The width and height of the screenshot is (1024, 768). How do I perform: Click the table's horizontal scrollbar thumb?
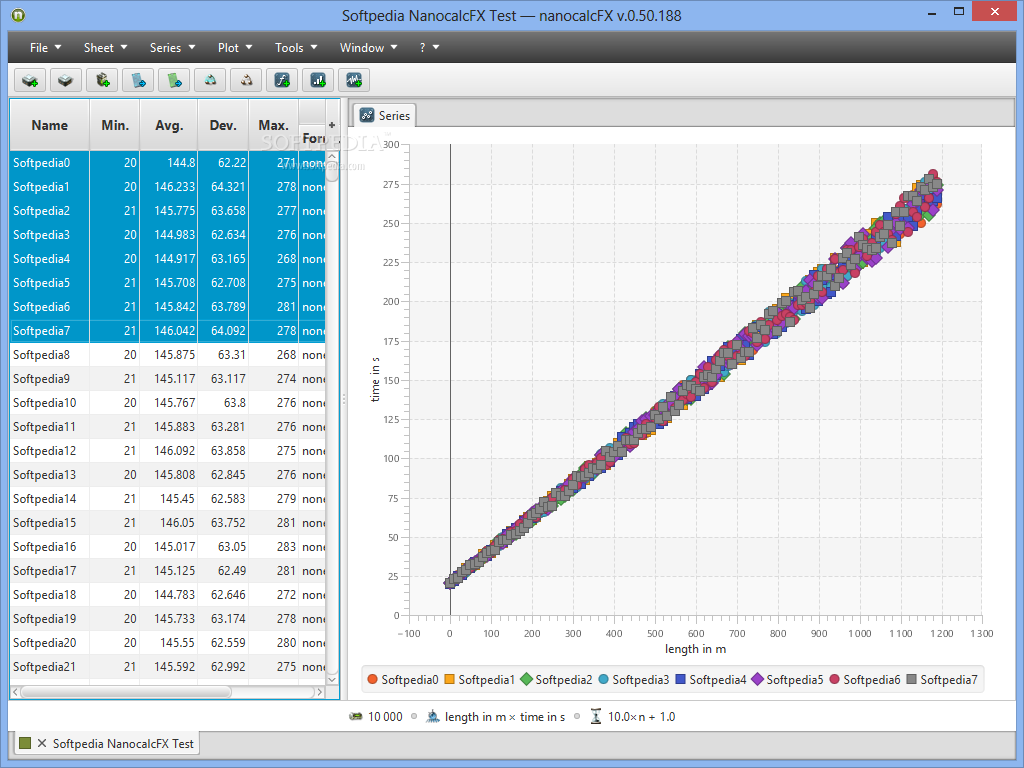tap(126, 692)
